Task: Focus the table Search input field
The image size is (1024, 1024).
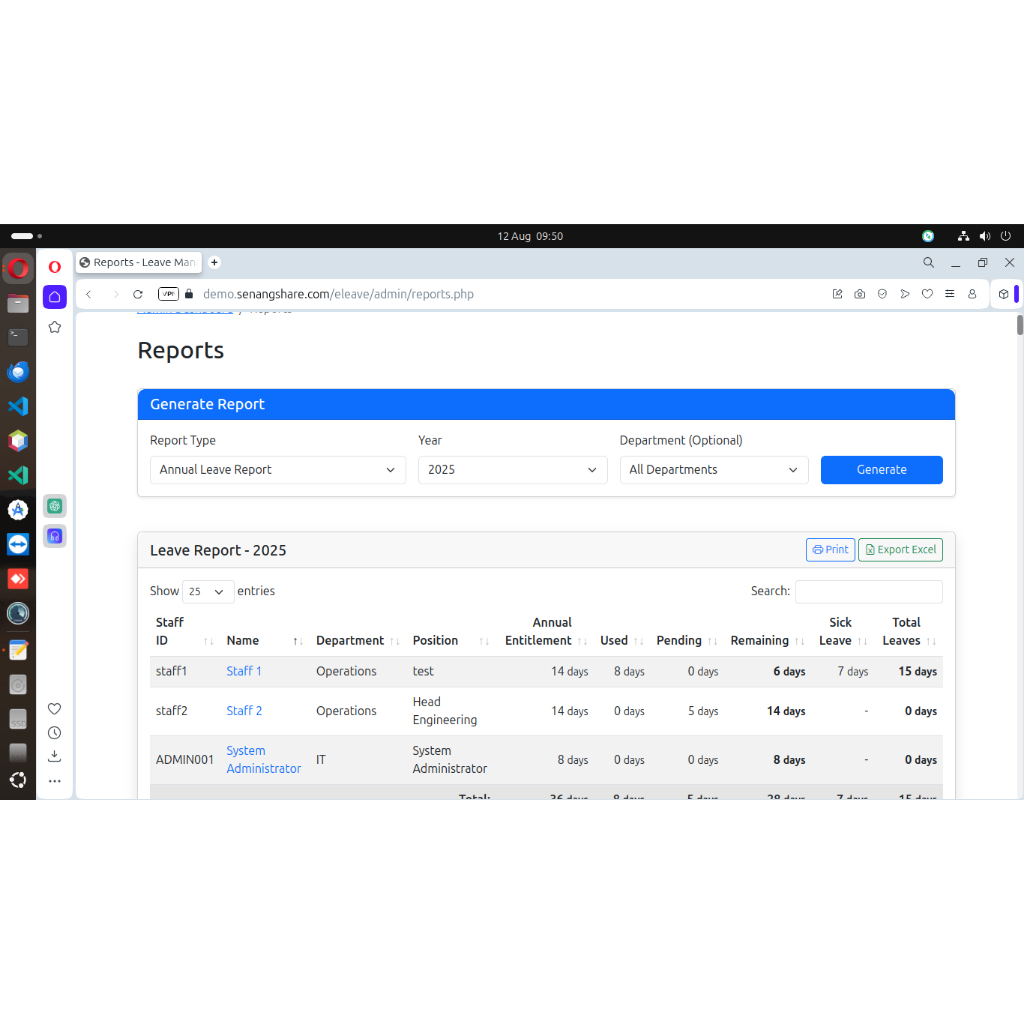Action: pos(868,591)
